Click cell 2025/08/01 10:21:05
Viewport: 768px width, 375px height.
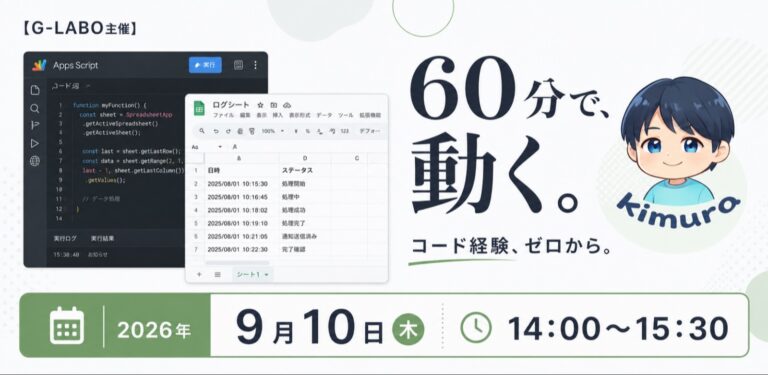(x=241, y=236)
